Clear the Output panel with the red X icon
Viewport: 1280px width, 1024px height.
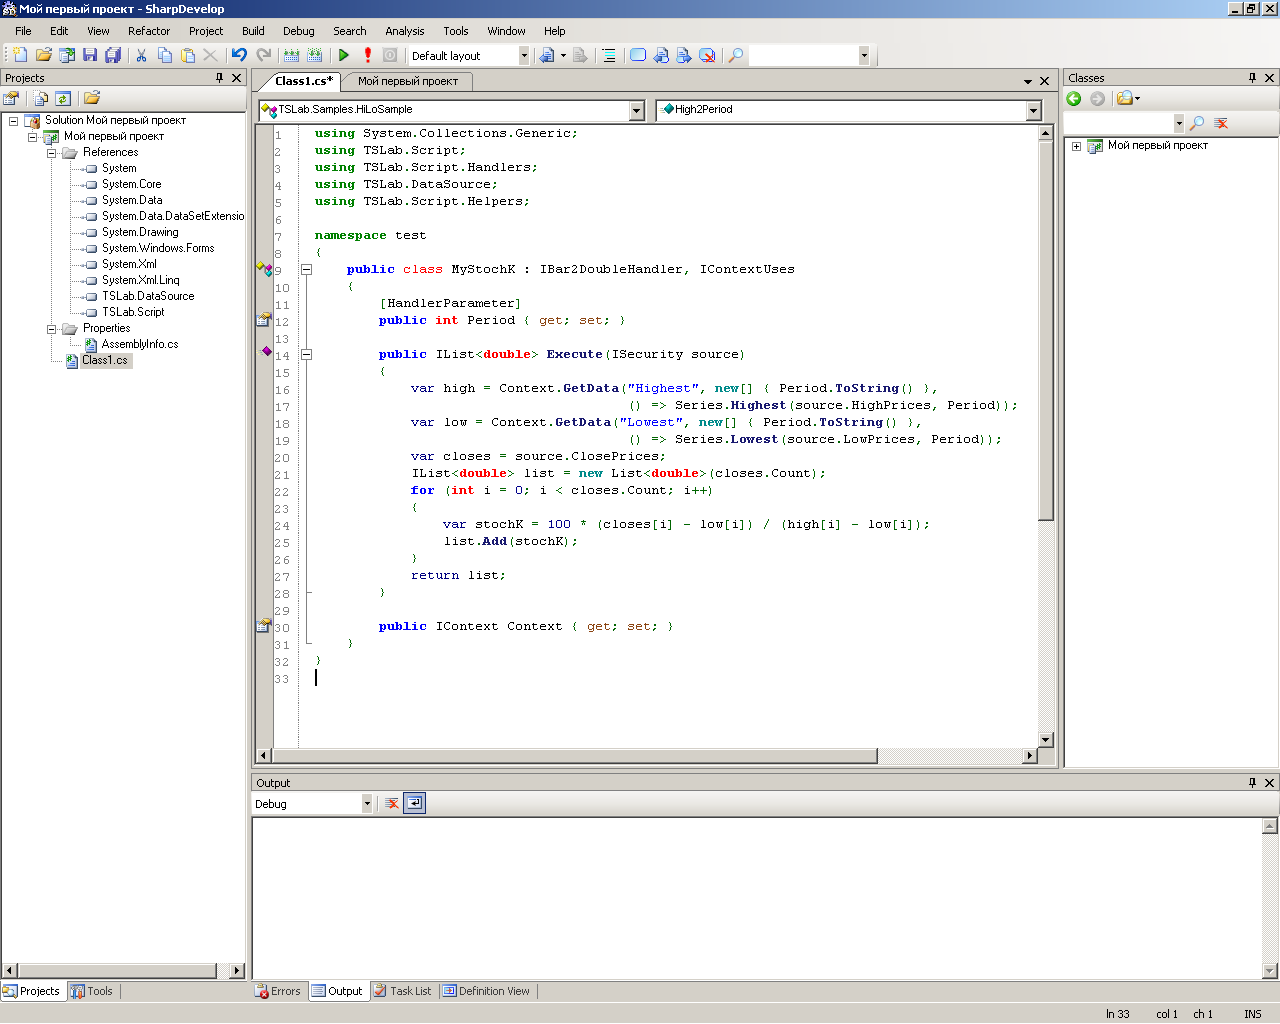392,803
